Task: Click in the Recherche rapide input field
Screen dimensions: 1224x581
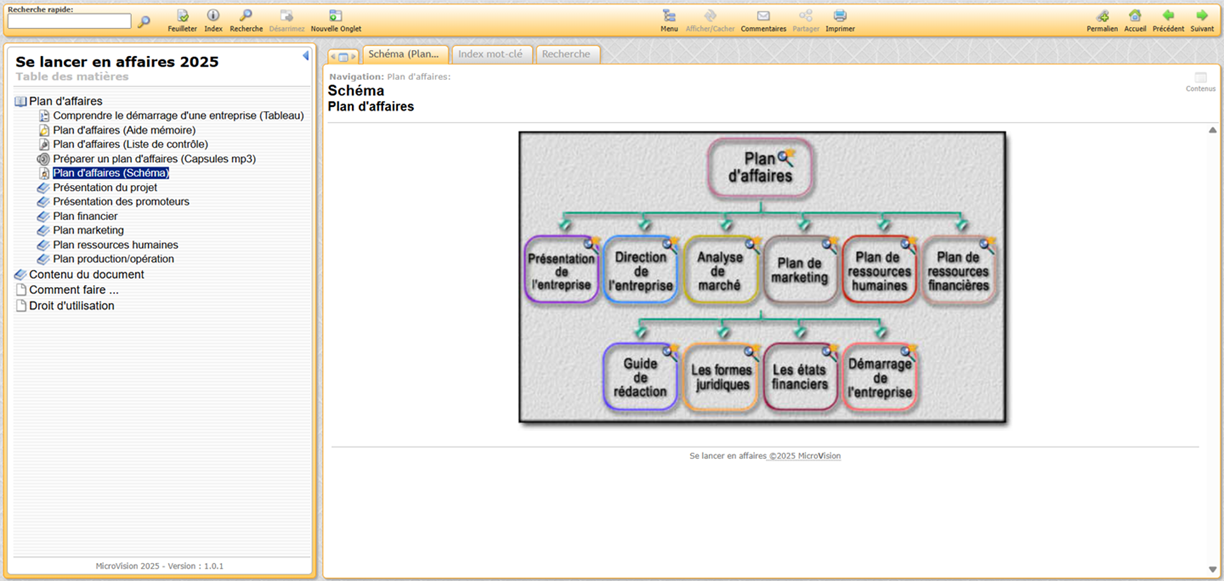Action: [69, 21]
